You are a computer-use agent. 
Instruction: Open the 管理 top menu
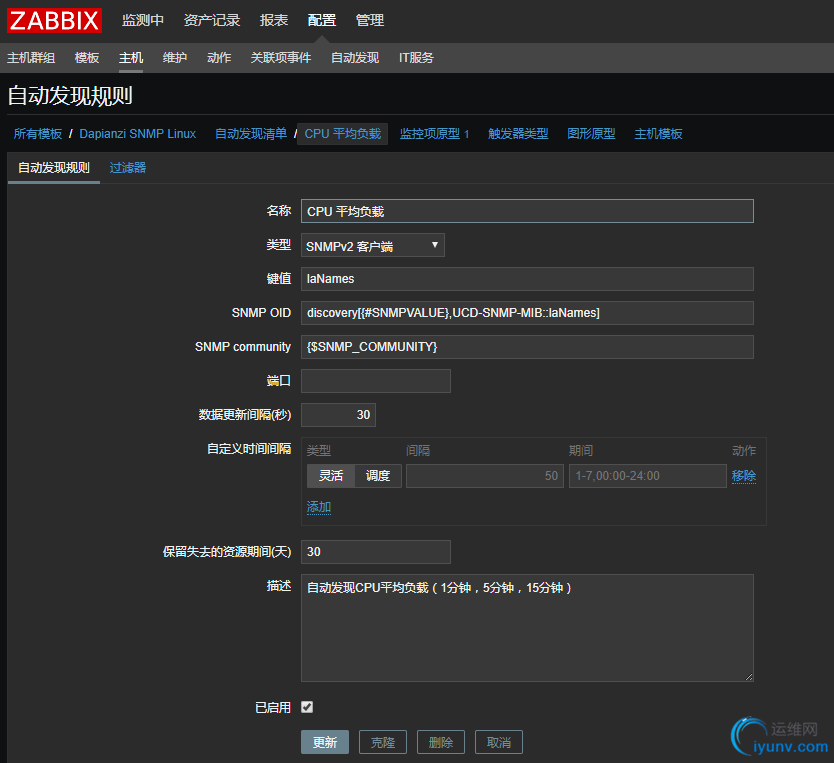(370, 20)
